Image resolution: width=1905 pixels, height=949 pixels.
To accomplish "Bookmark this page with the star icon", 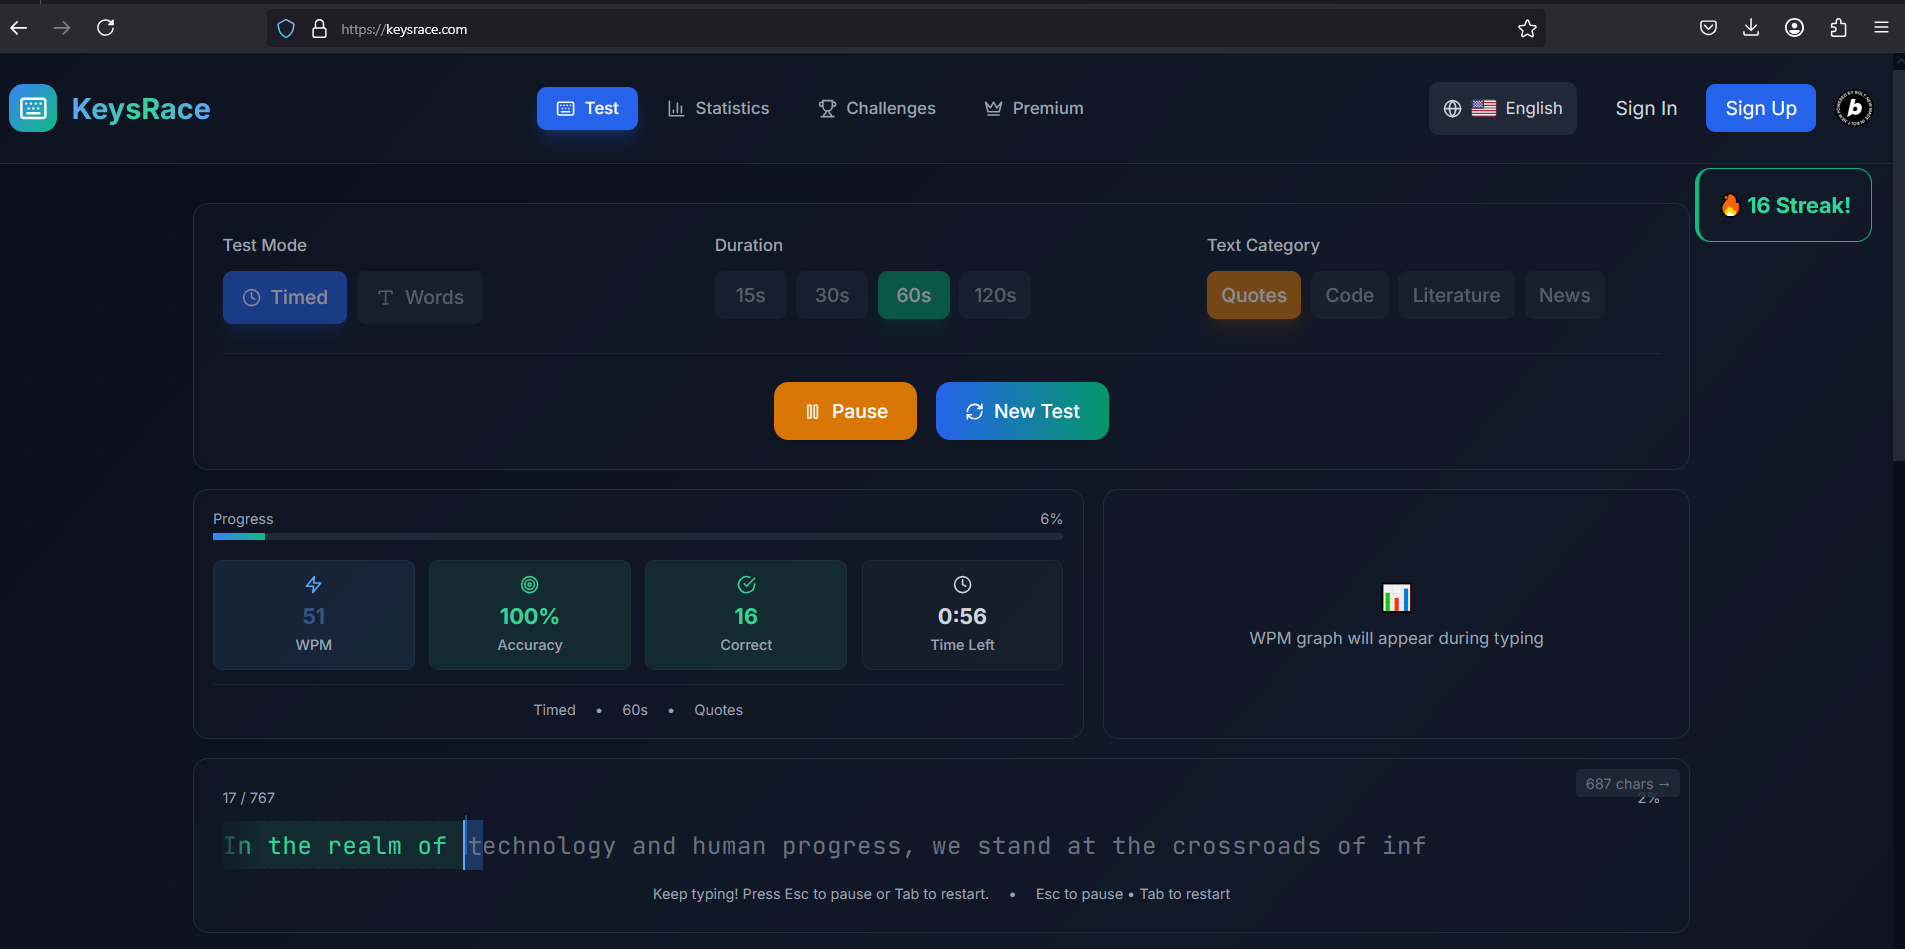I will tap(1527, 29).
